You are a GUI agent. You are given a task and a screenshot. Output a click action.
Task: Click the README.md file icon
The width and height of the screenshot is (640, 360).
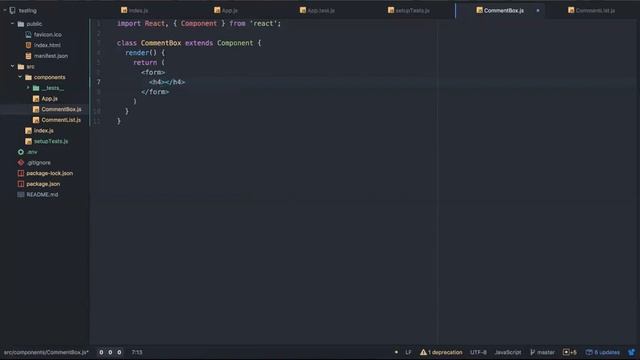pyautogui.click(x=21, y=195)
